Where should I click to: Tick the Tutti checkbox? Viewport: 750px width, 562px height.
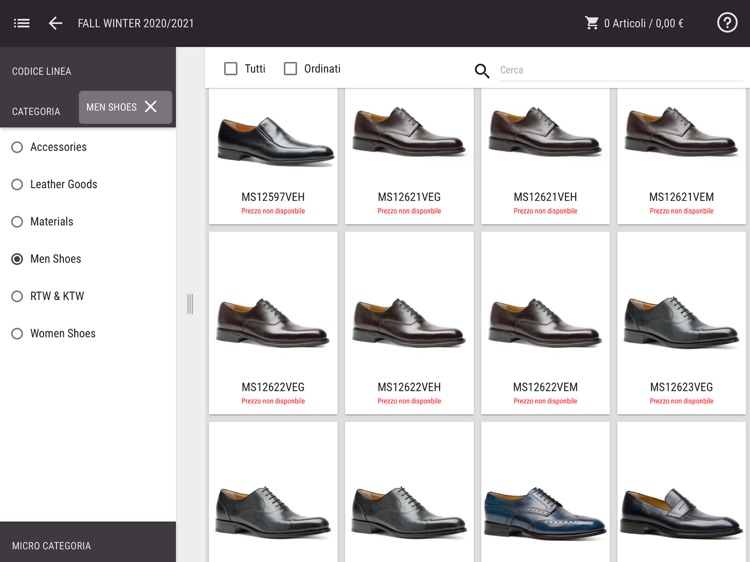[x=231, y=69]
